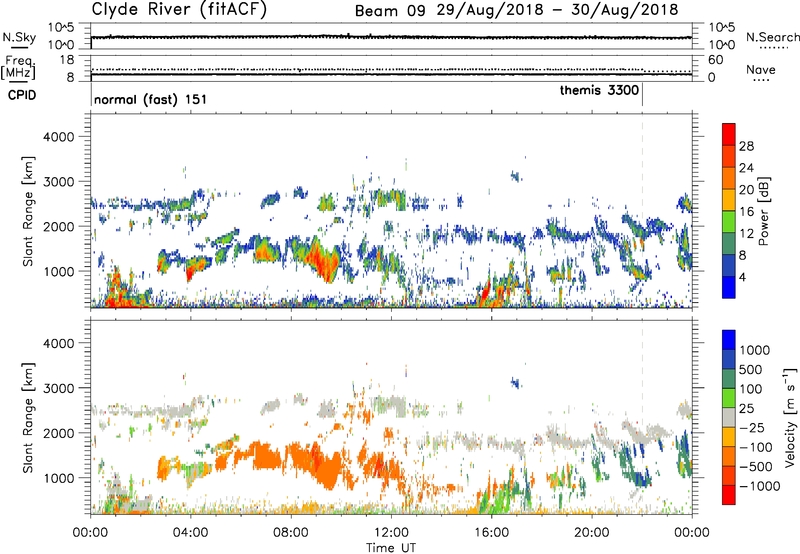Click the 'normal (fast) 151' CPID text

(151, 99)
